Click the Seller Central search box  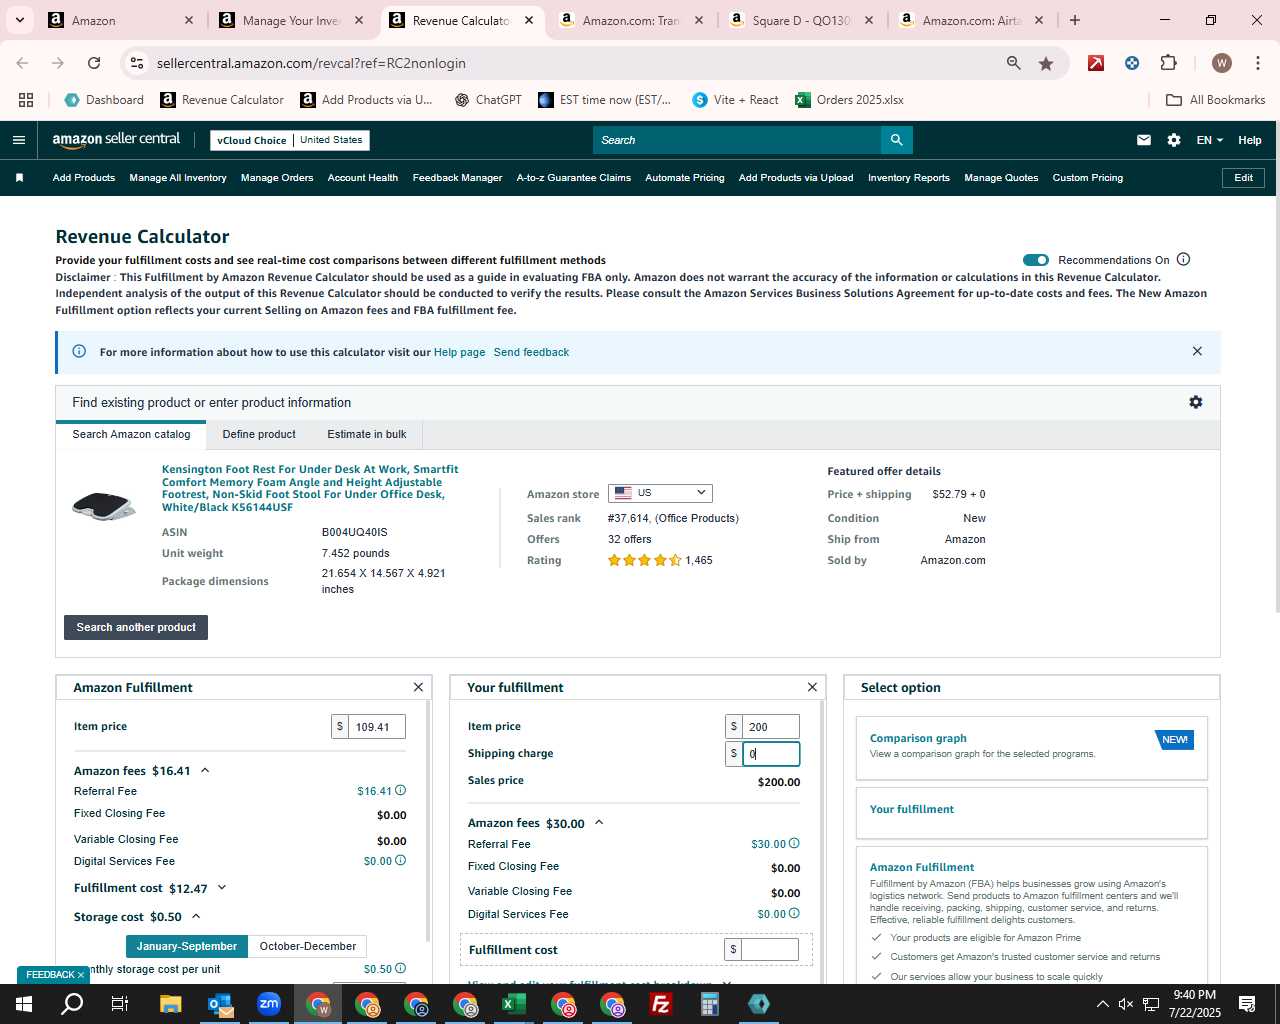[737, 140]
